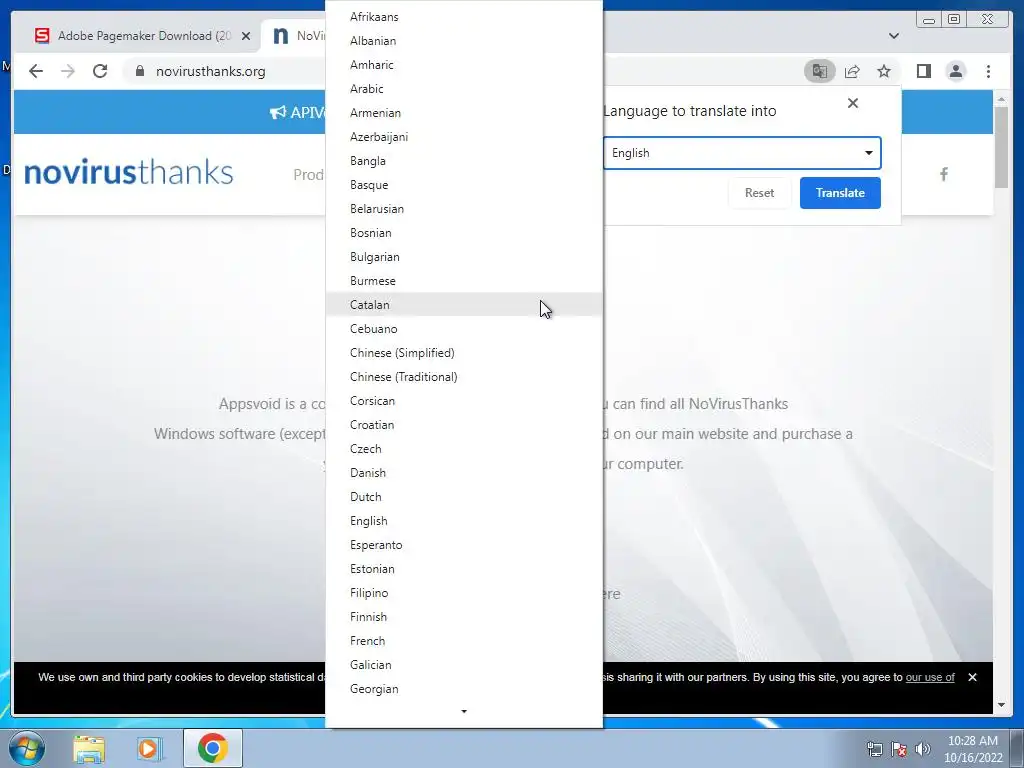Click the share page icon

[852, 71]
